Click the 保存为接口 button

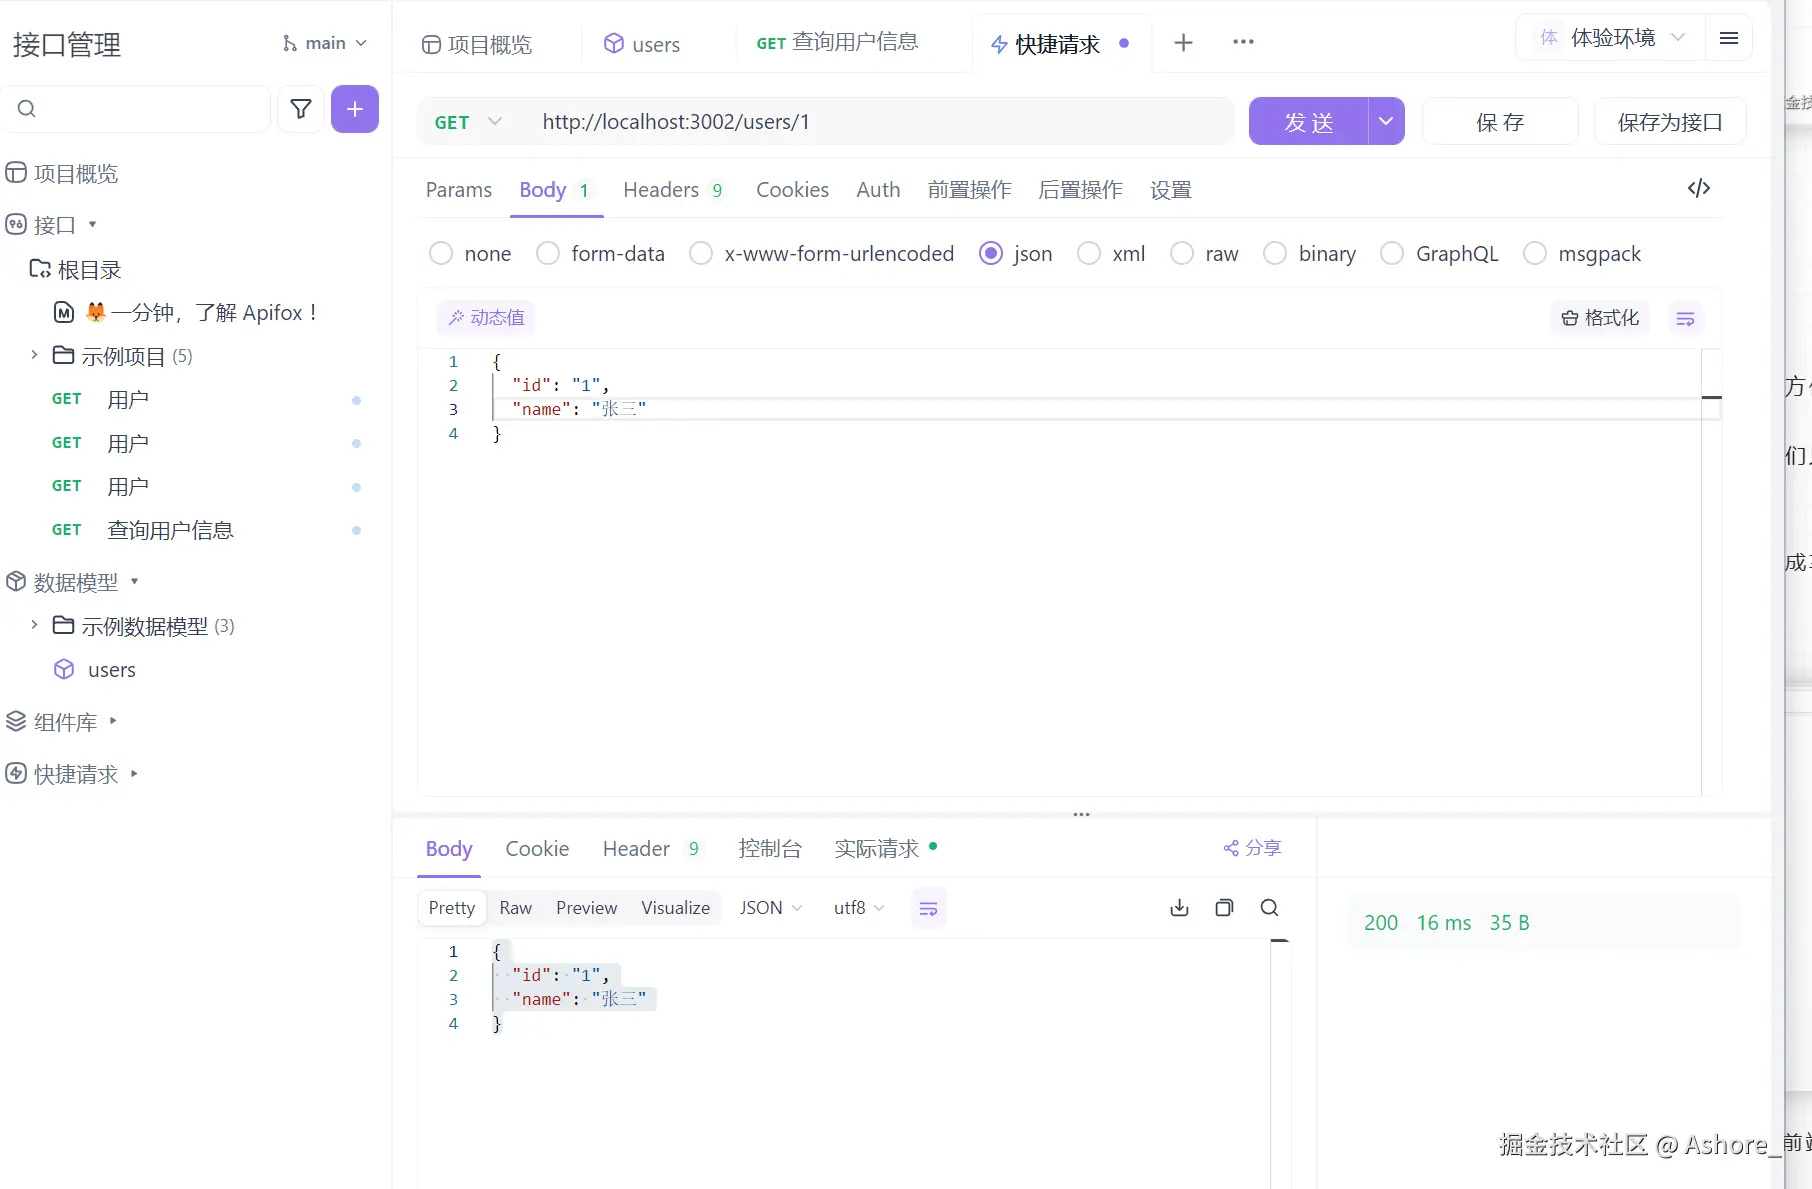point(1670,121)
